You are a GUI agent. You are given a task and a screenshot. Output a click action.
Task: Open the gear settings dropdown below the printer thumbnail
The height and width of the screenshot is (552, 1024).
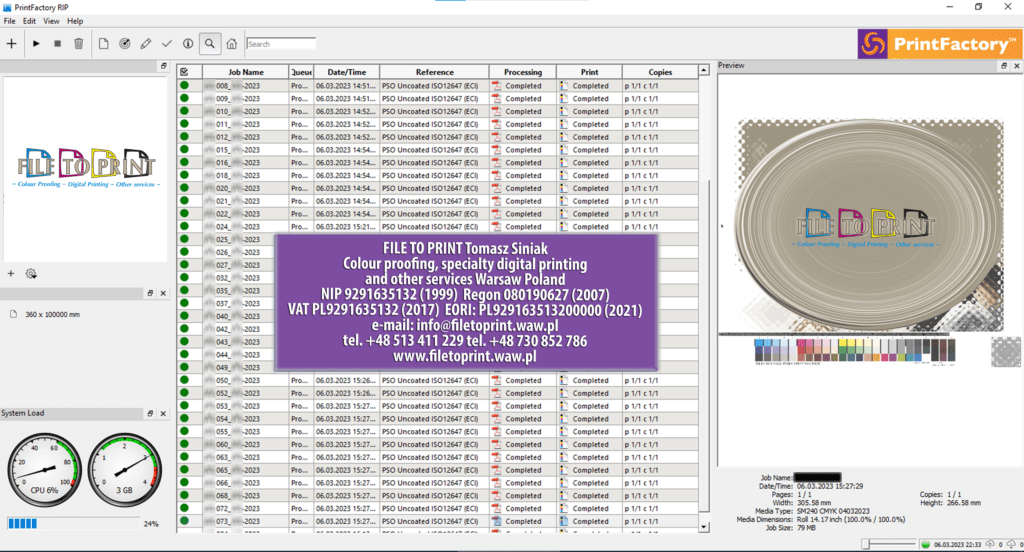(x=31, y=273)
